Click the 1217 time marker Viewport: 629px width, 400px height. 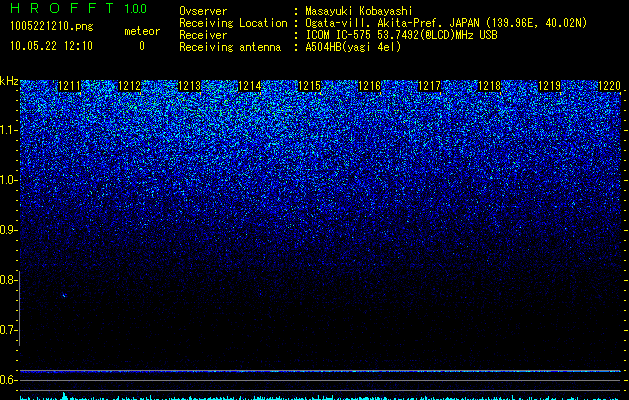click(x=429, y=86)
